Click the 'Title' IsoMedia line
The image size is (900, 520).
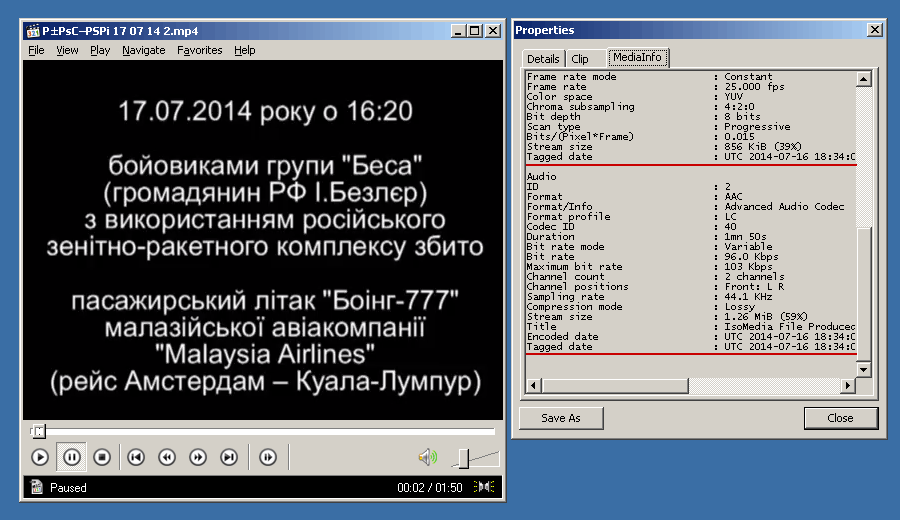coord(691,327)
